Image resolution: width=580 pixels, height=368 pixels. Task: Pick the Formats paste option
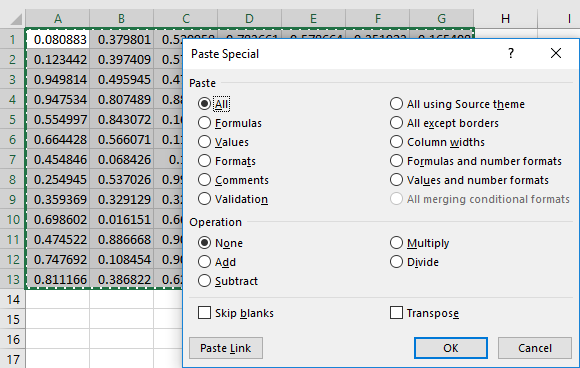(x=205, y=161)
